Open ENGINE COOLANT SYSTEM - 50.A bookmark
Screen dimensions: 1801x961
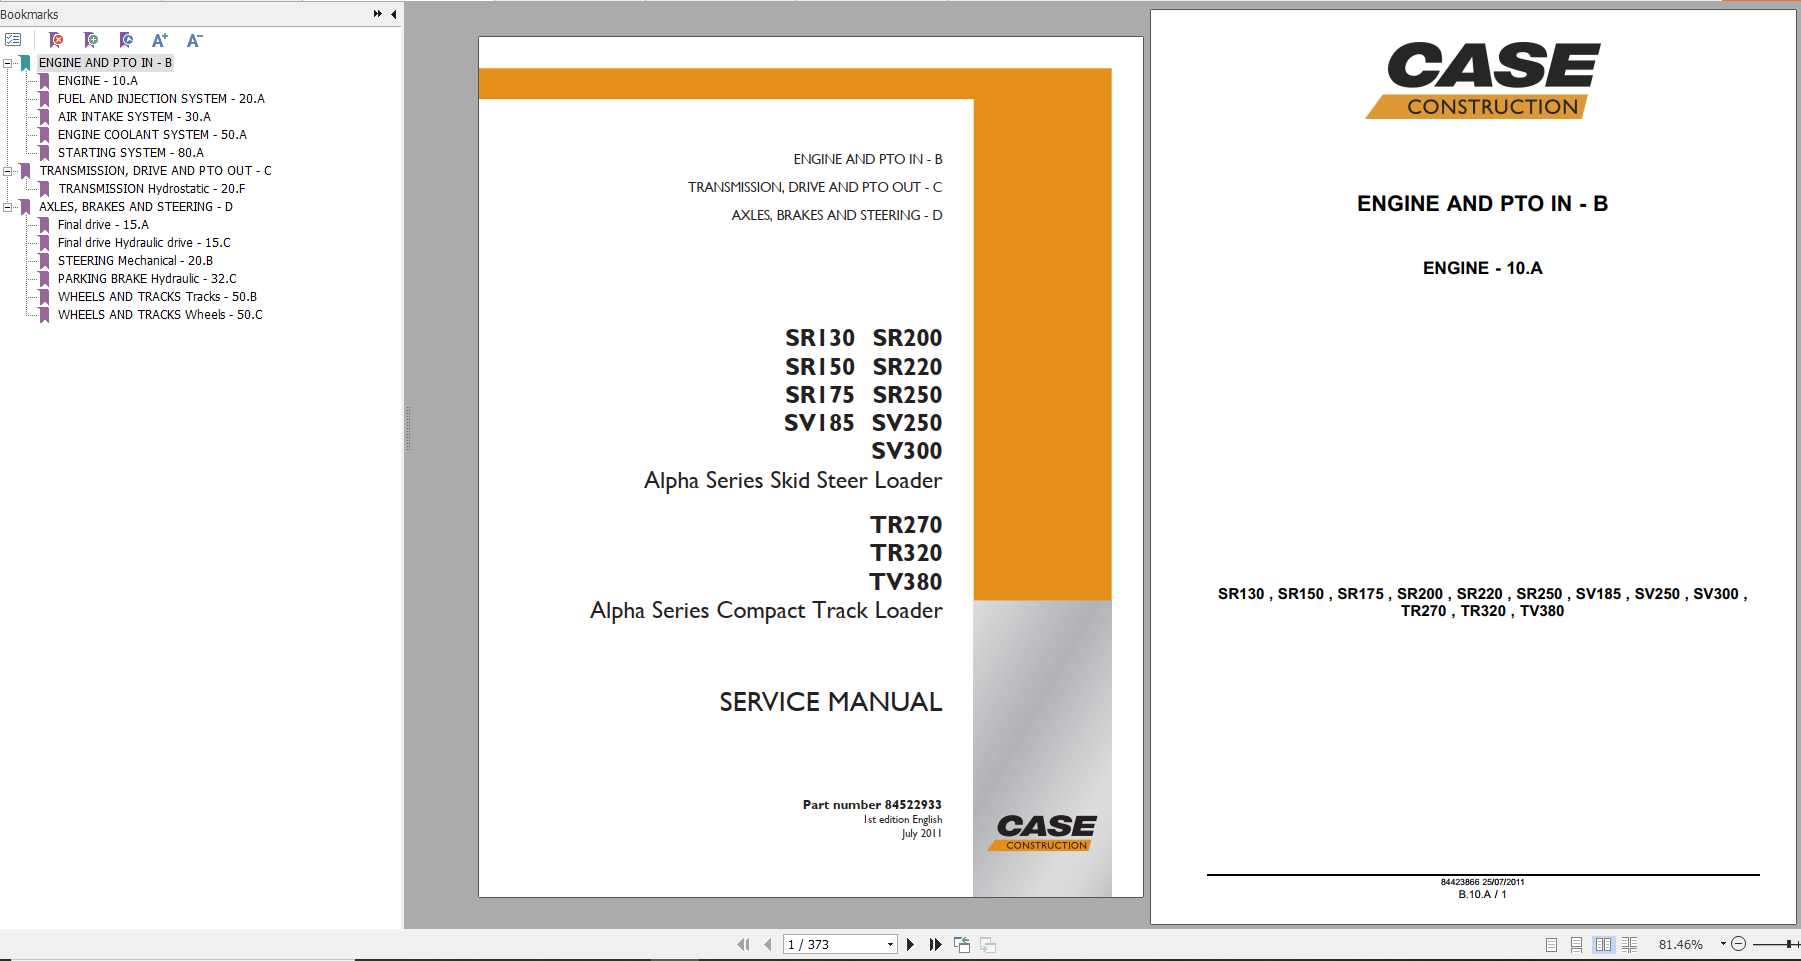pyautogui.click(x=152, y=135)
